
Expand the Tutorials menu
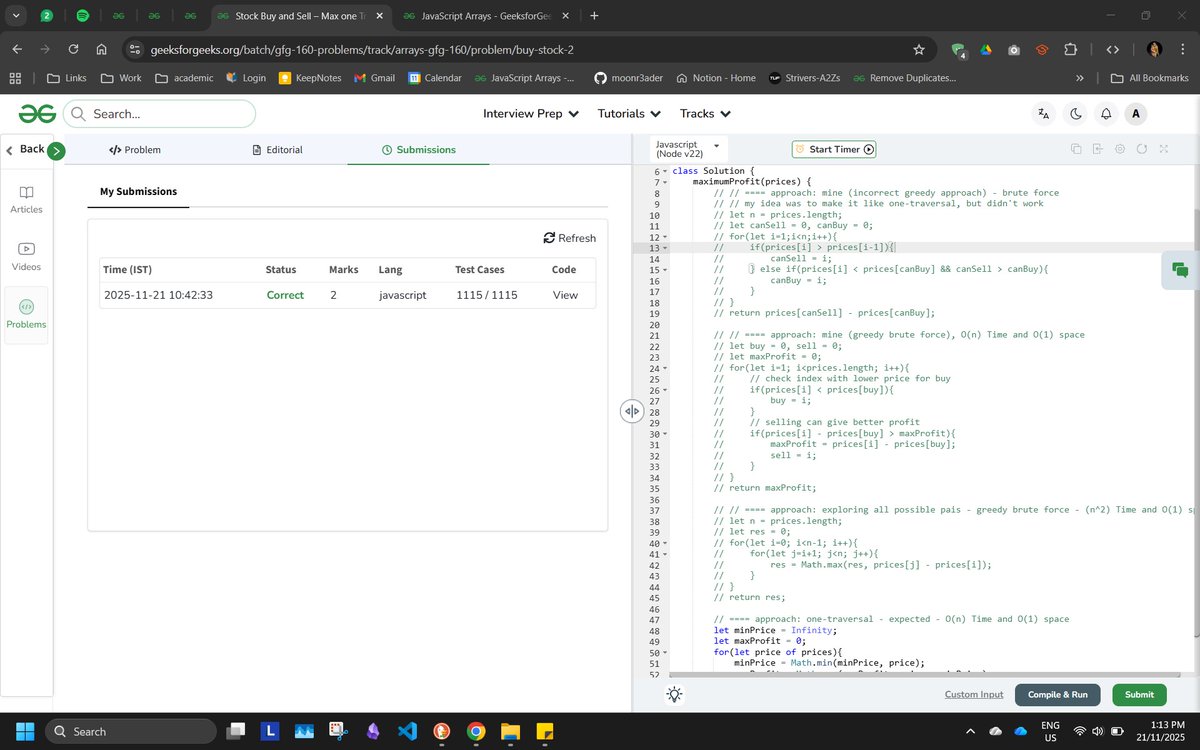(629, 114)
